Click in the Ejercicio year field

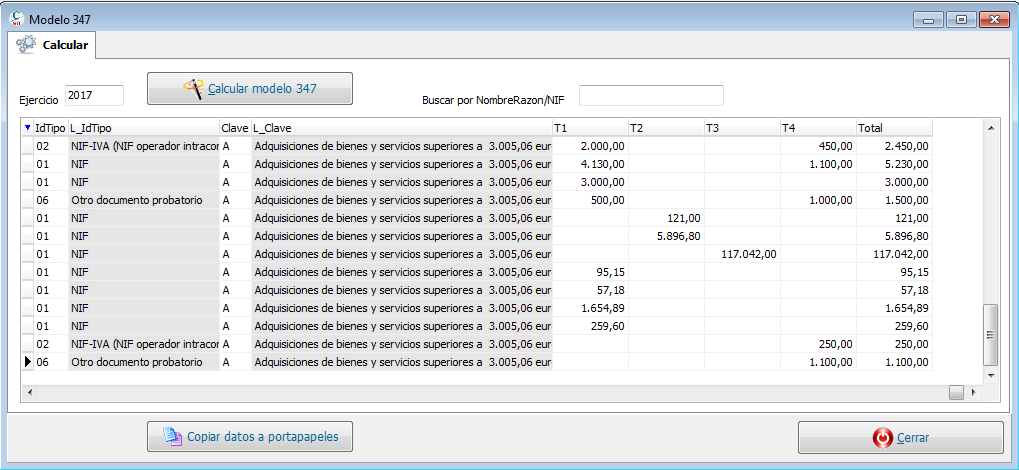coord(94,95)
